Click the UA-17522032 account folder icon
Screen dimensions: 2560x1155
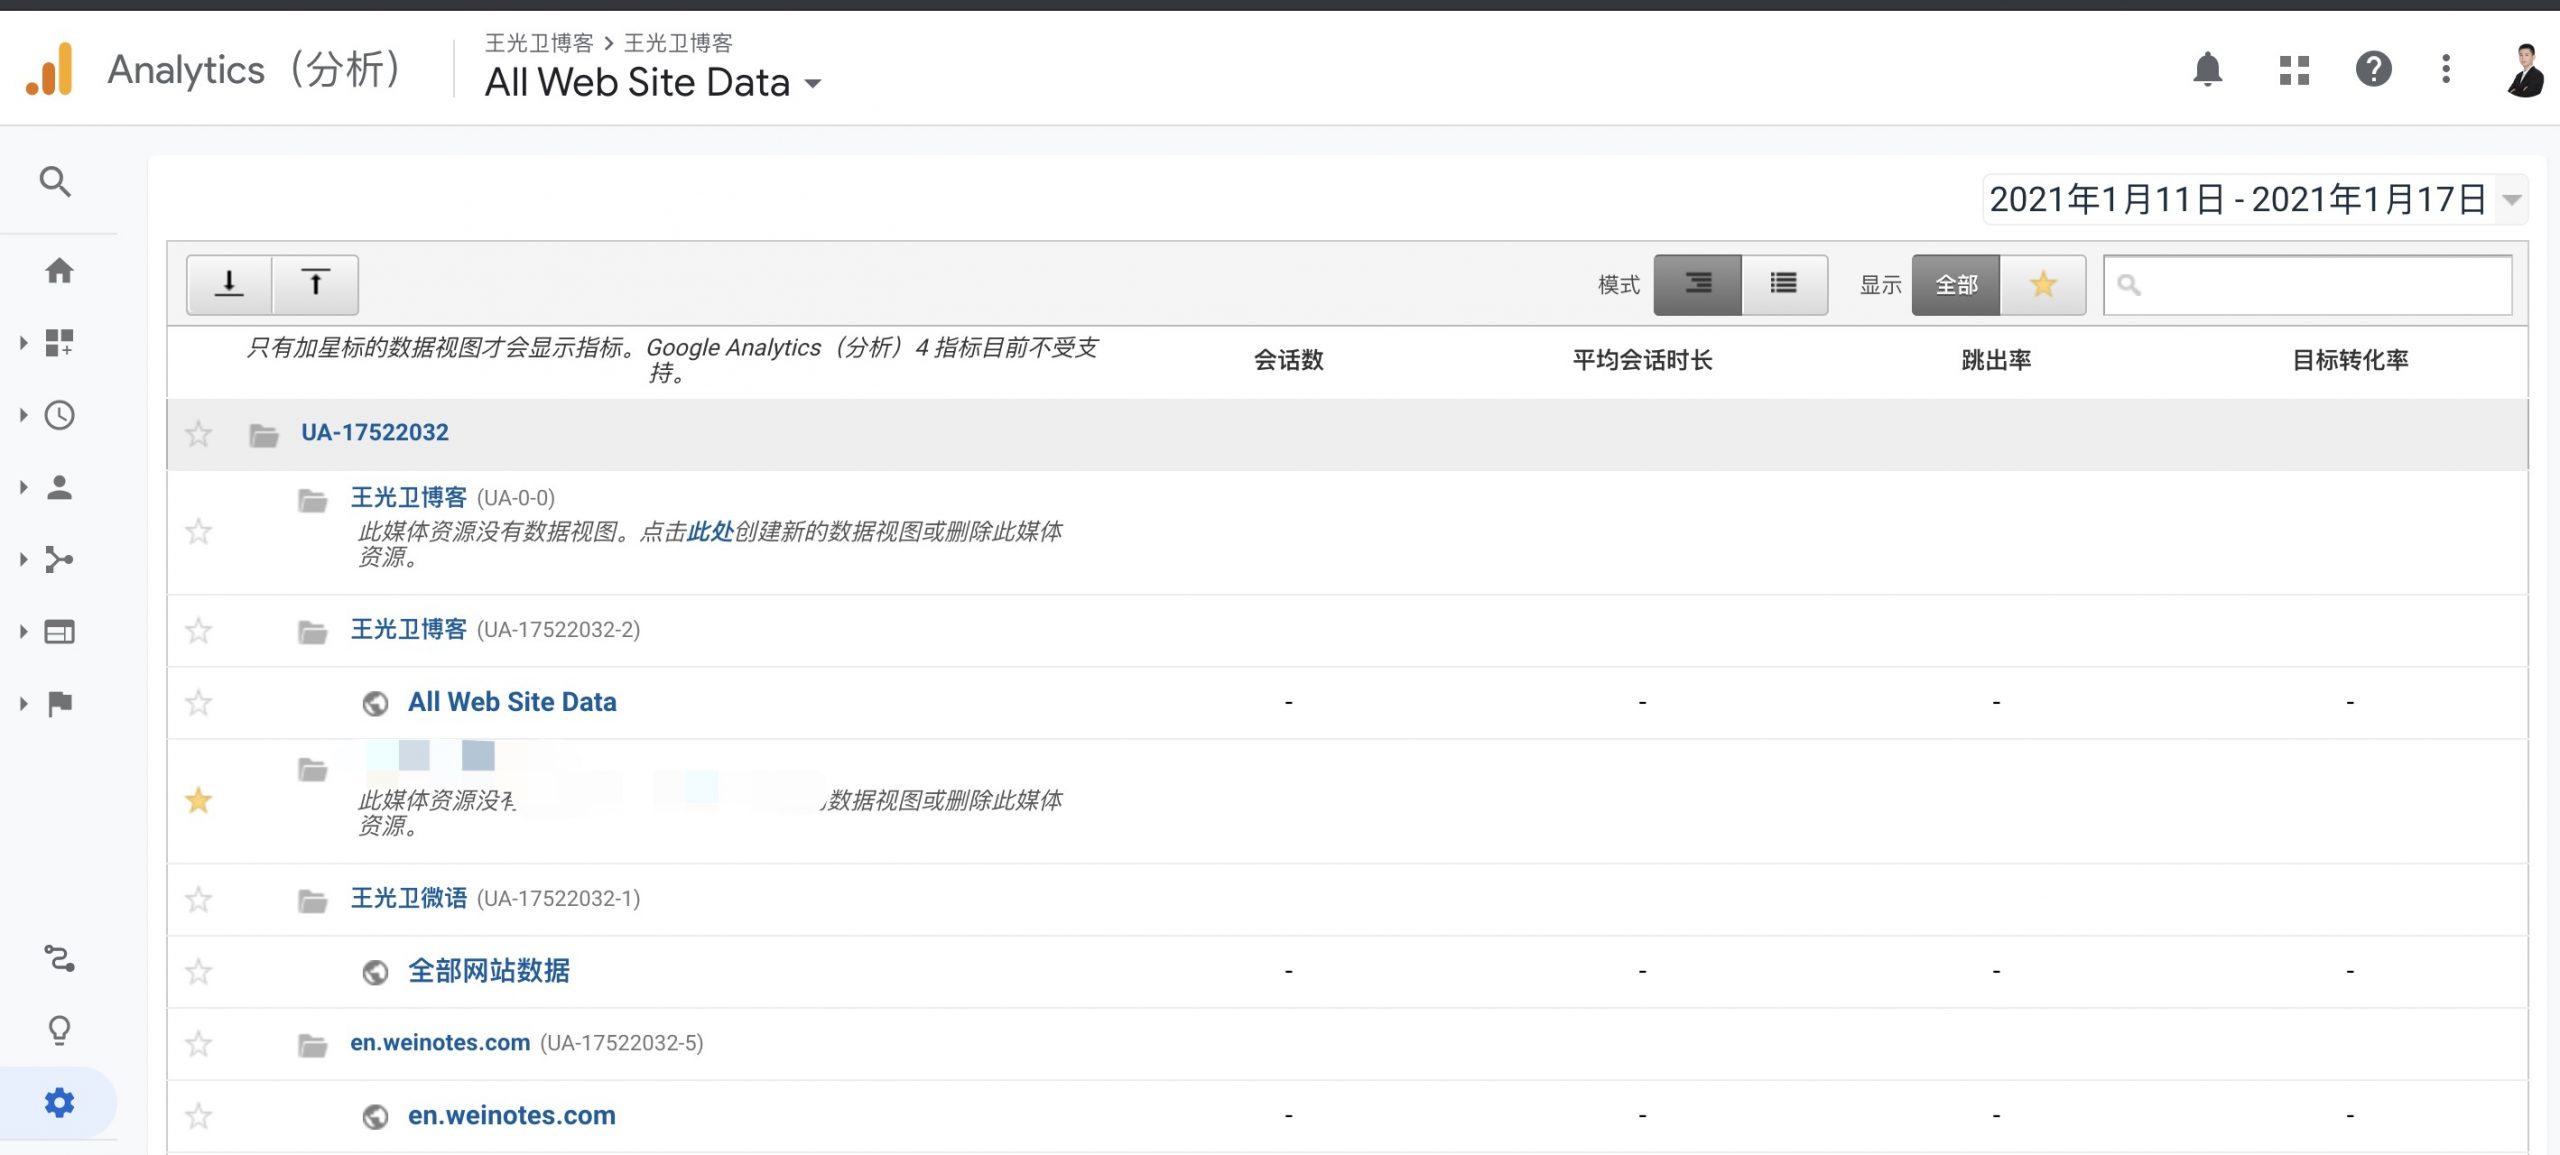264,435
